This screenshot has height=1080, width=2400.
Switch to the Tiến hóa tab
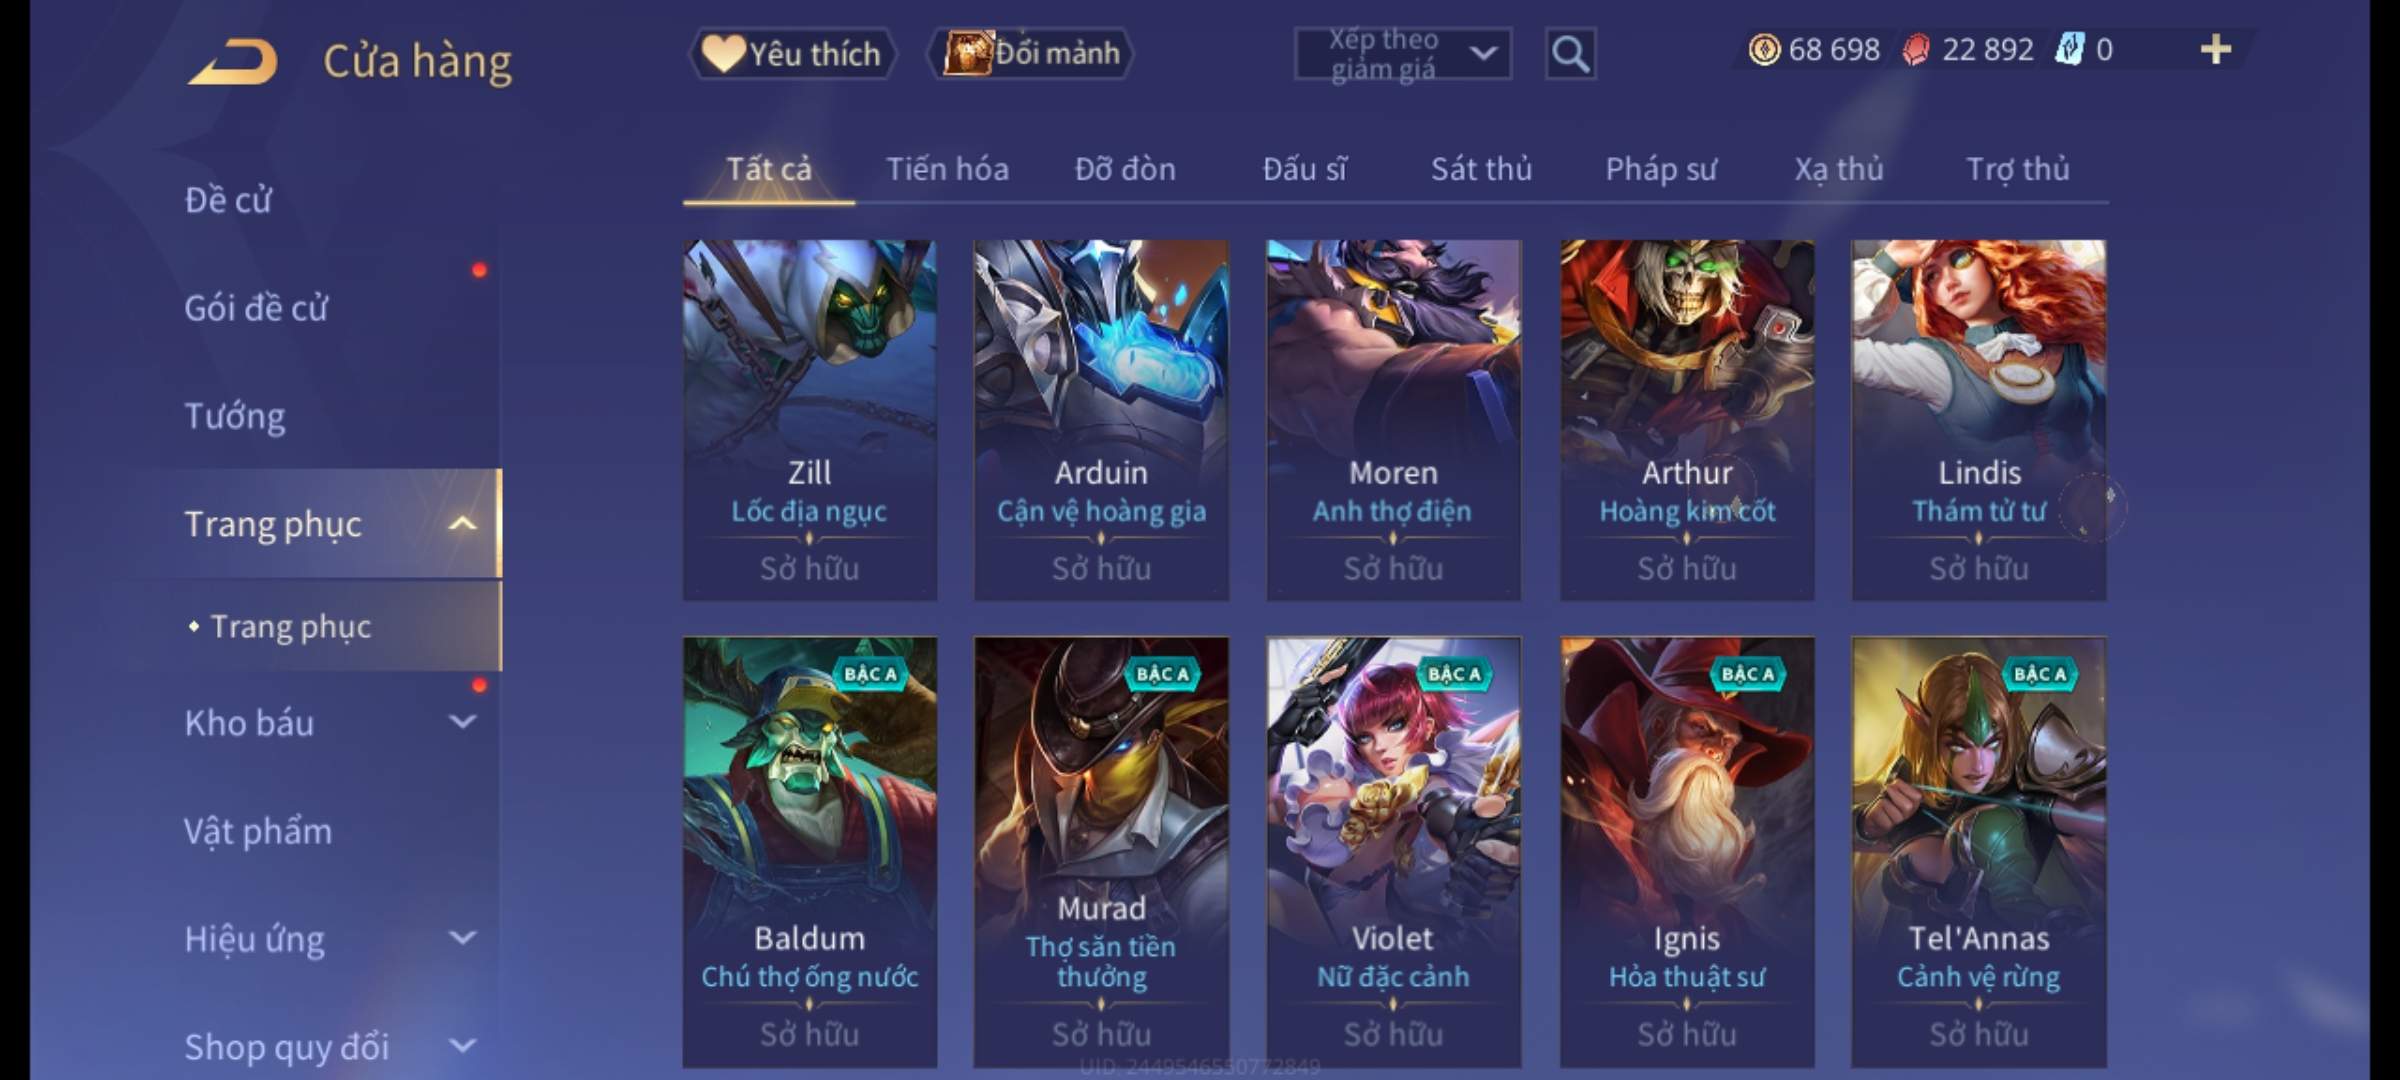947,169
